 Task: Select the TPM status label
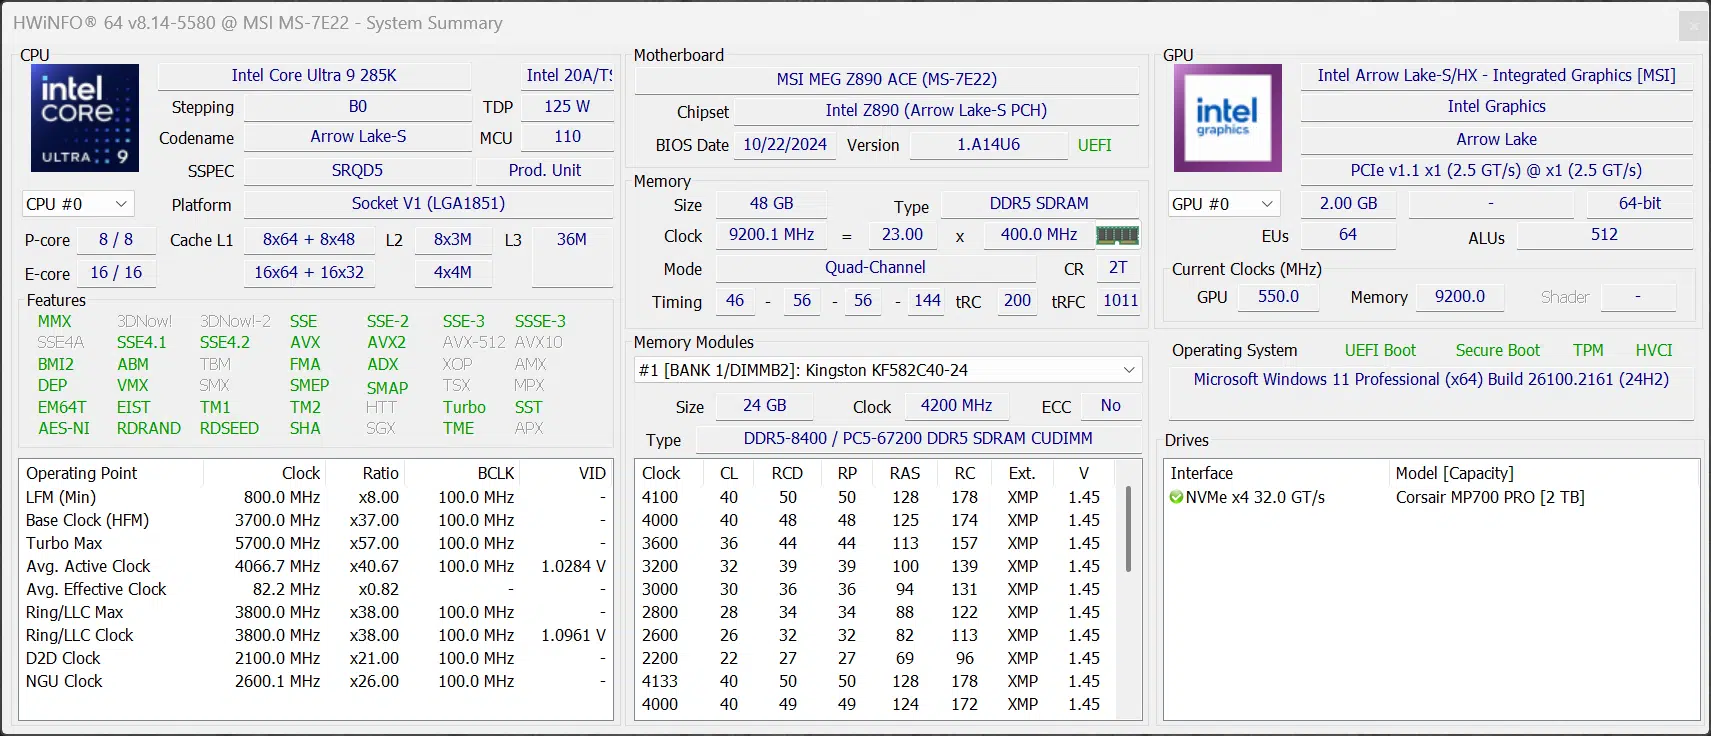tap(1587, 350)
